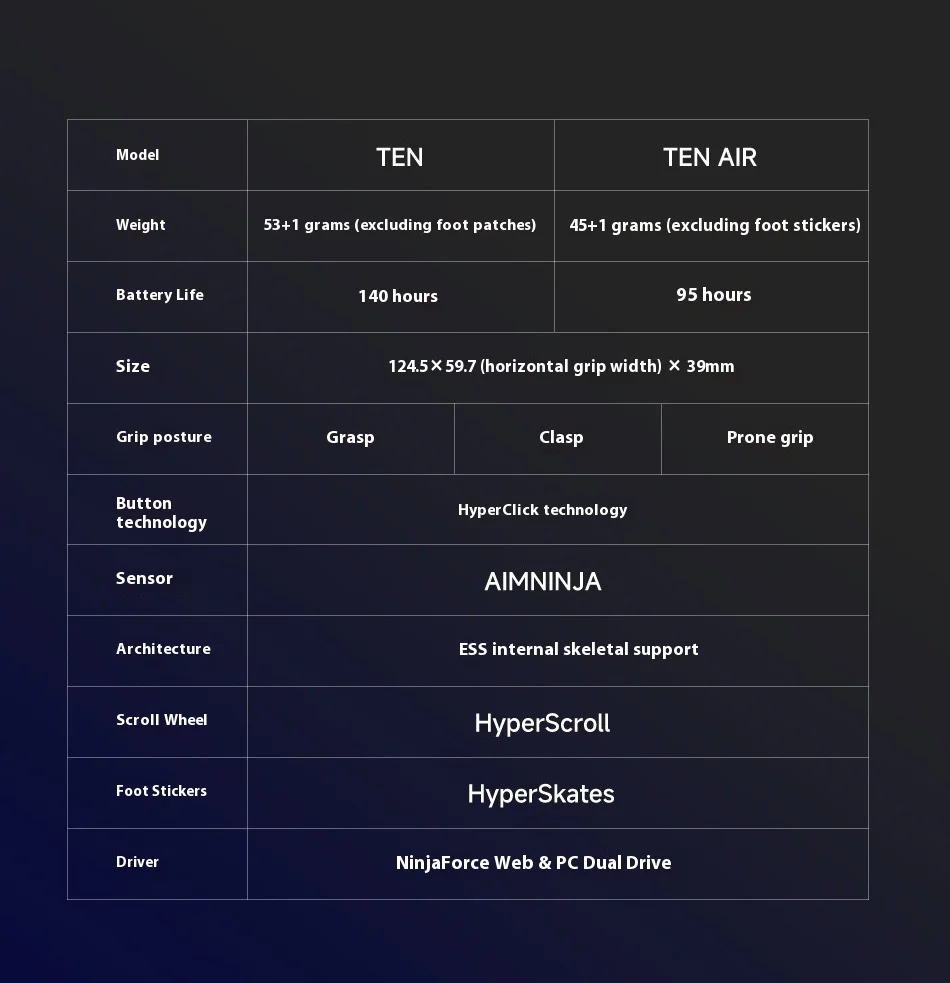This screenshot has height=983, width=950.
Task: Click the HyperClick technology text
Action: point(542,510)
